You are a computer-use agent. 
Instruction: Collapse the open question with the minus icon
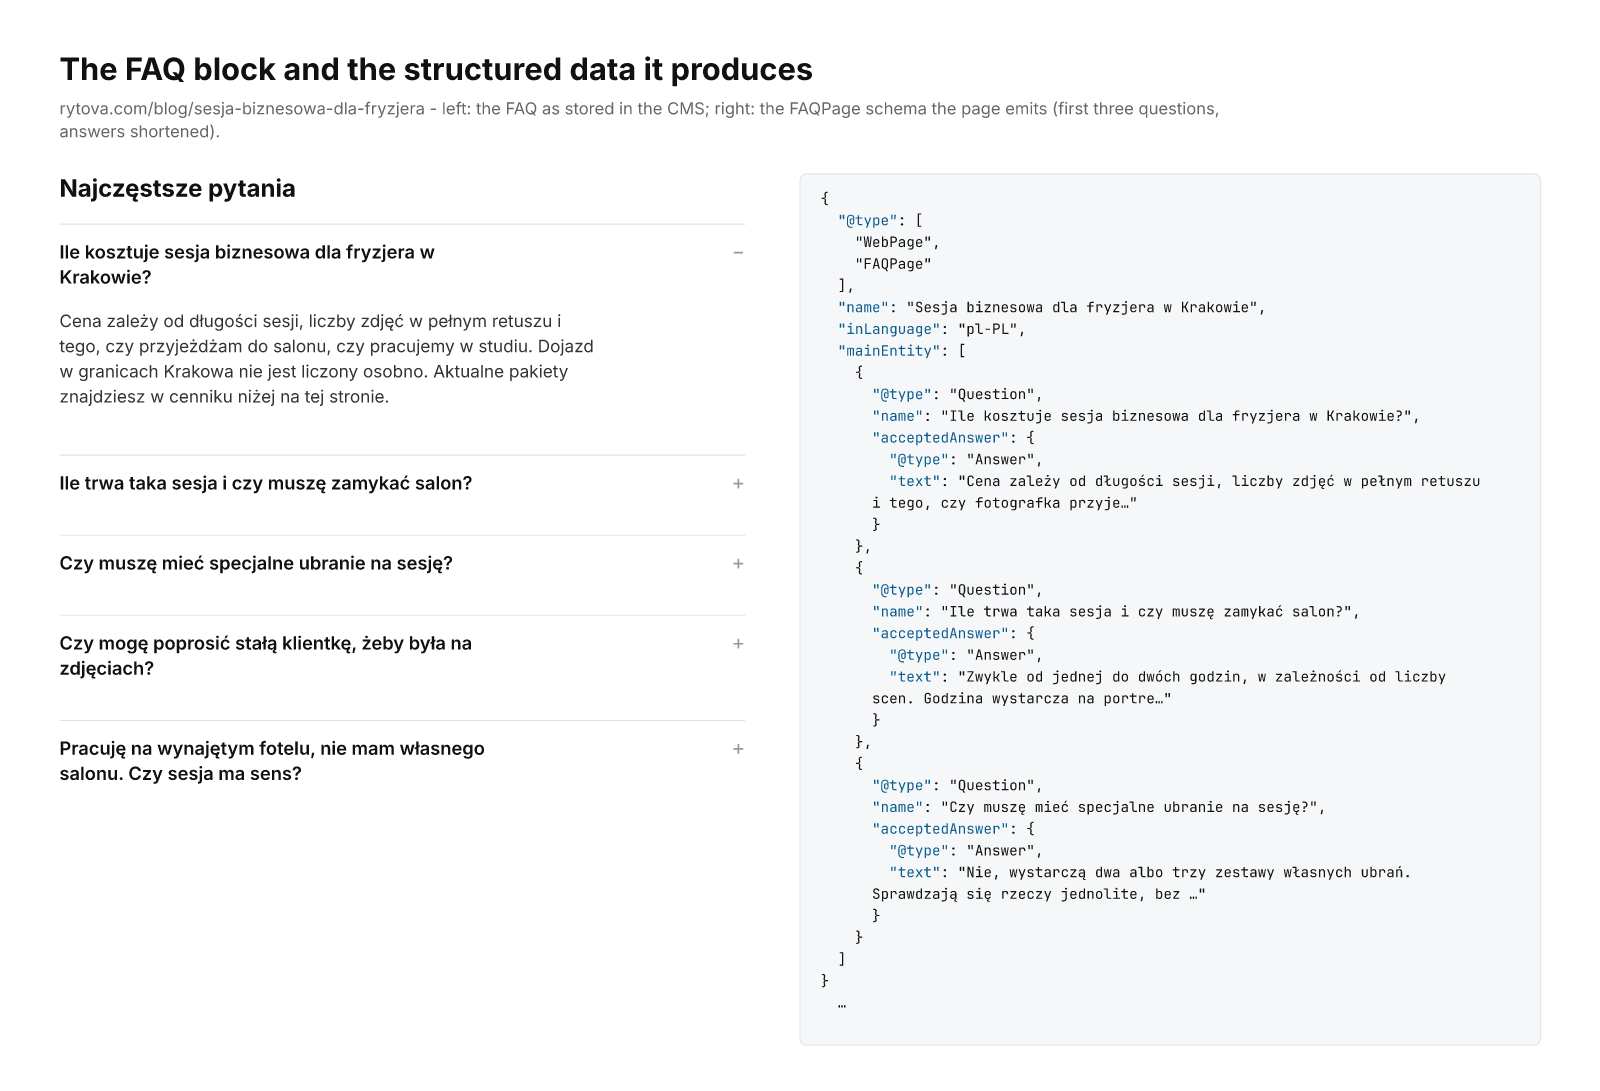tap(738, 253)
